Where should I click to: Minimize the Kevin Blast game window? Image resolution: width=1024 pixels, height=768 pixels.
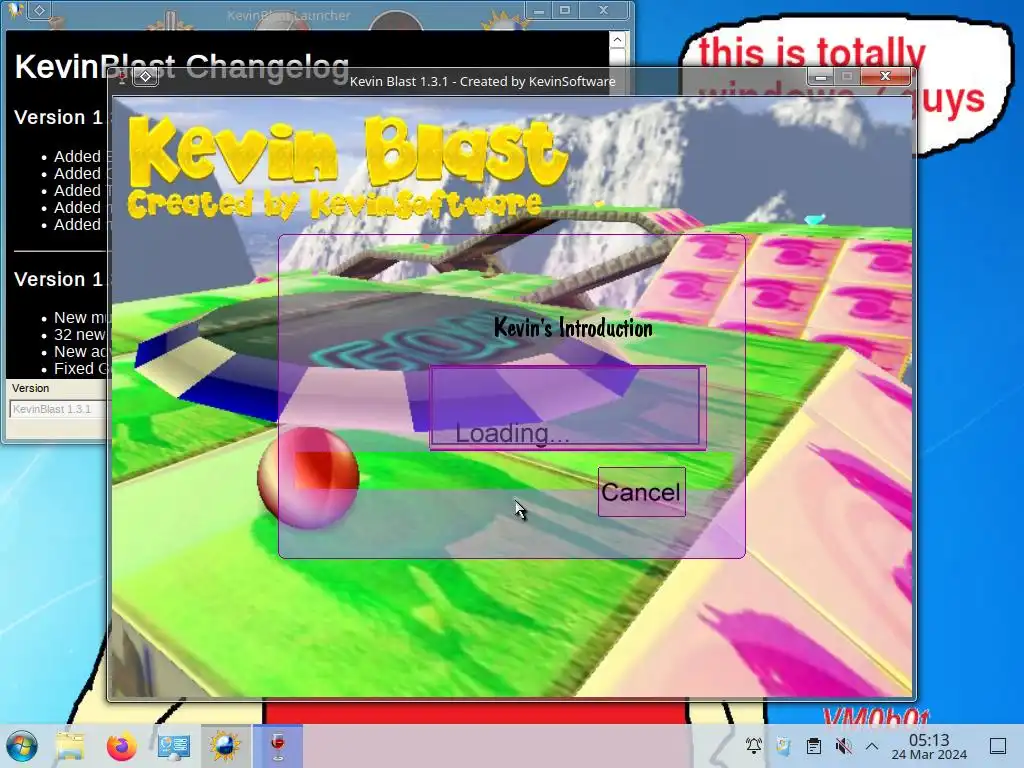[x=821, y=77]
